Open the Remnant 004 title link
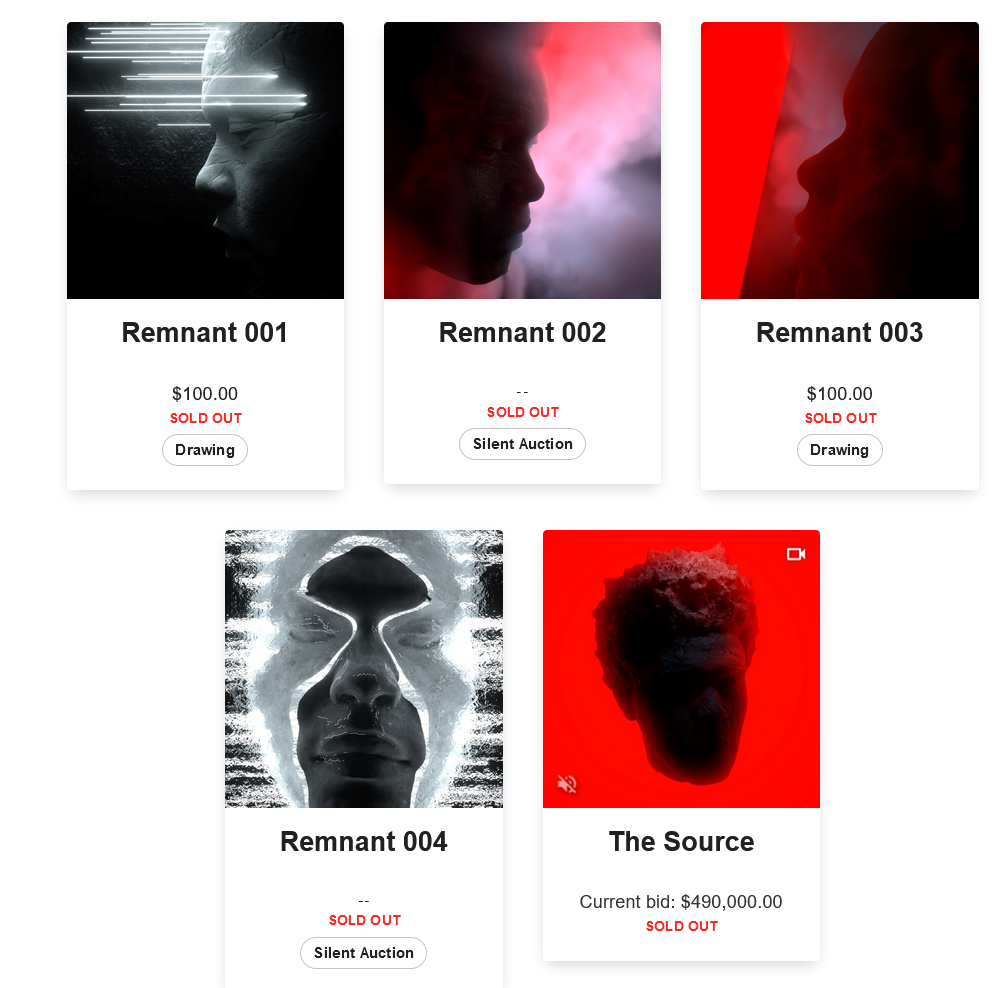The height and width of the screenshot is (988, 1003). pos(363,842)
